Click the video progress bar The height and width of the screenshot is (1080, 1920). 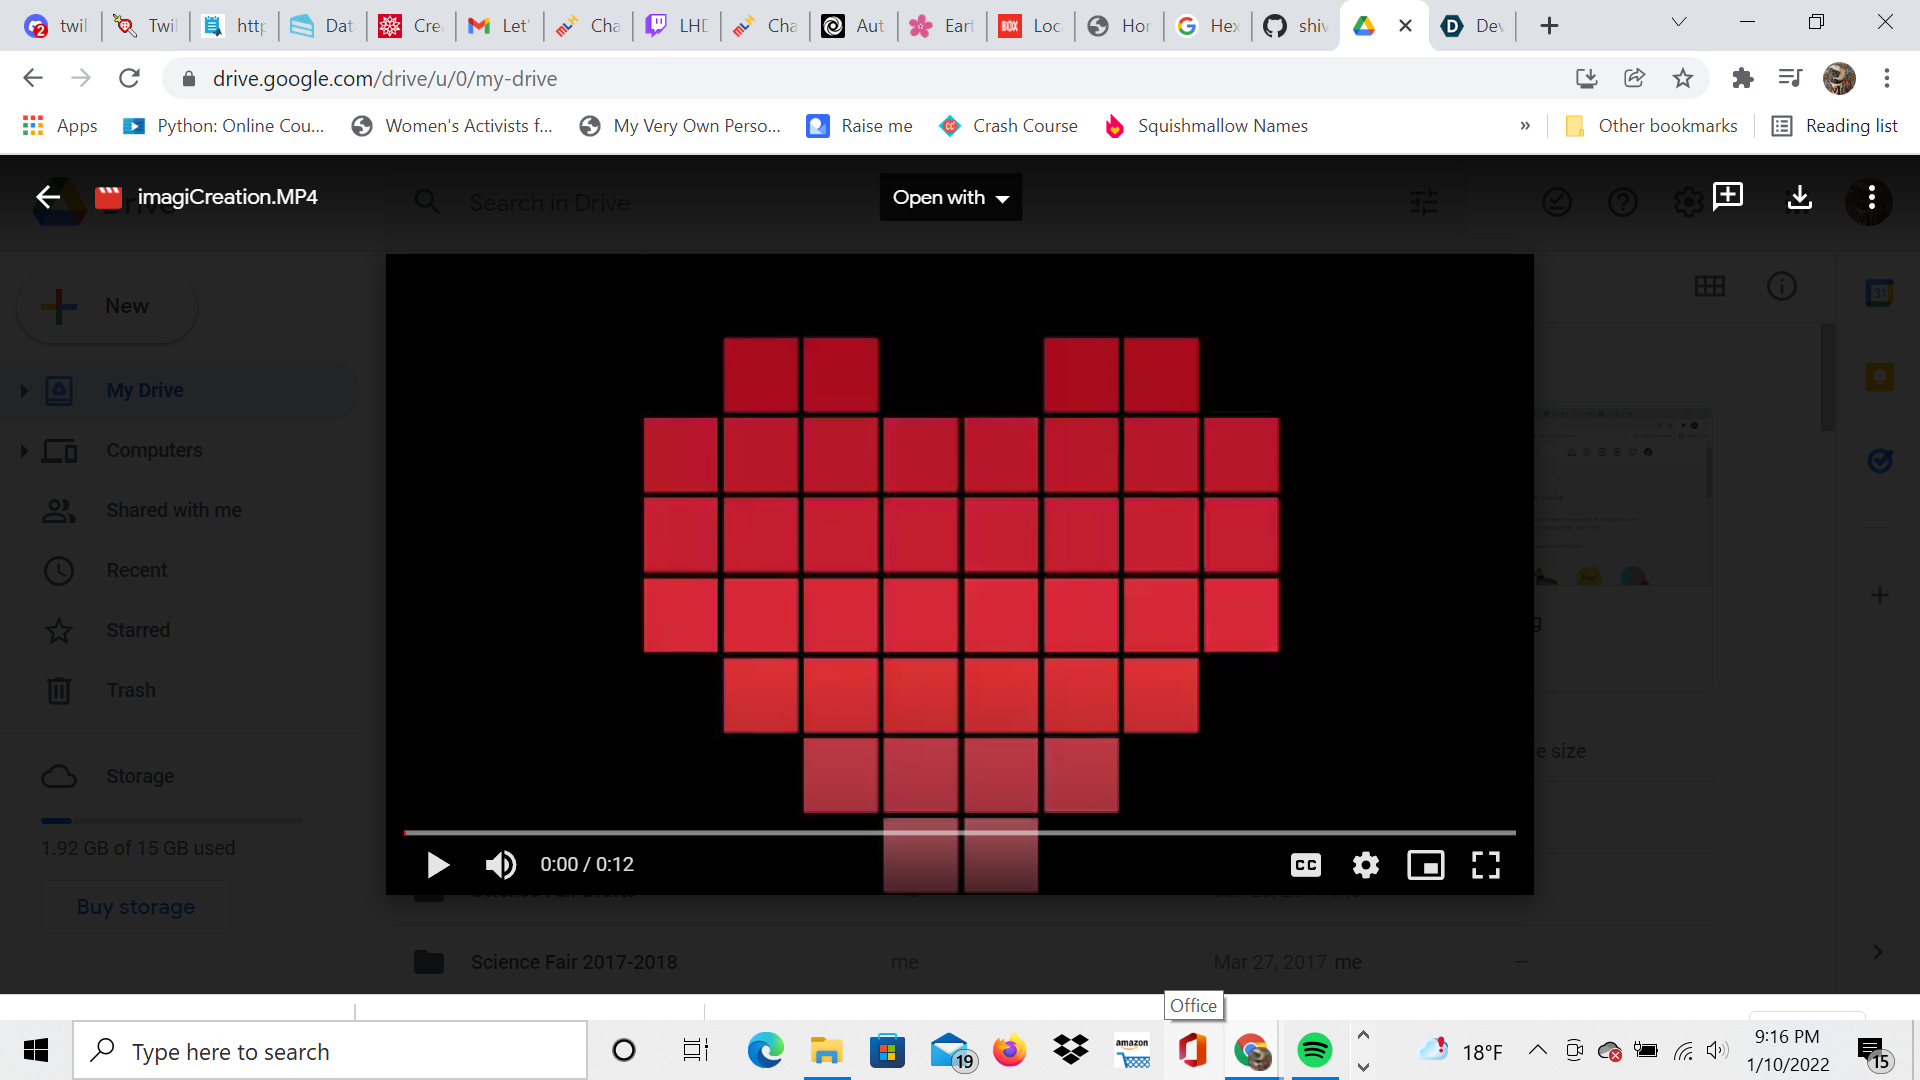958,832
